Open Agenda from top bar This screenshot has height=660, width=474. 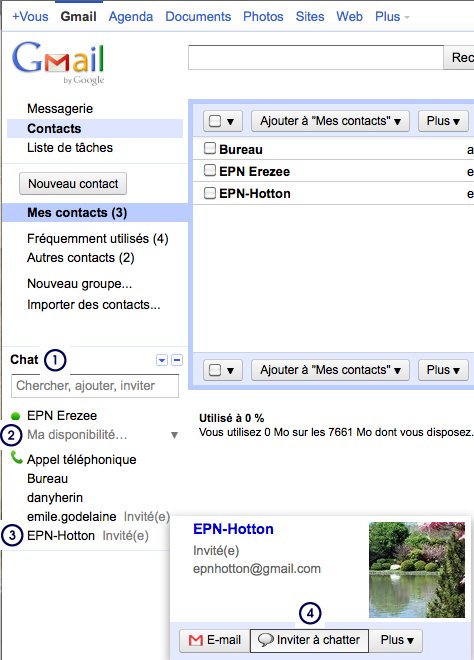tap(130, 16)
